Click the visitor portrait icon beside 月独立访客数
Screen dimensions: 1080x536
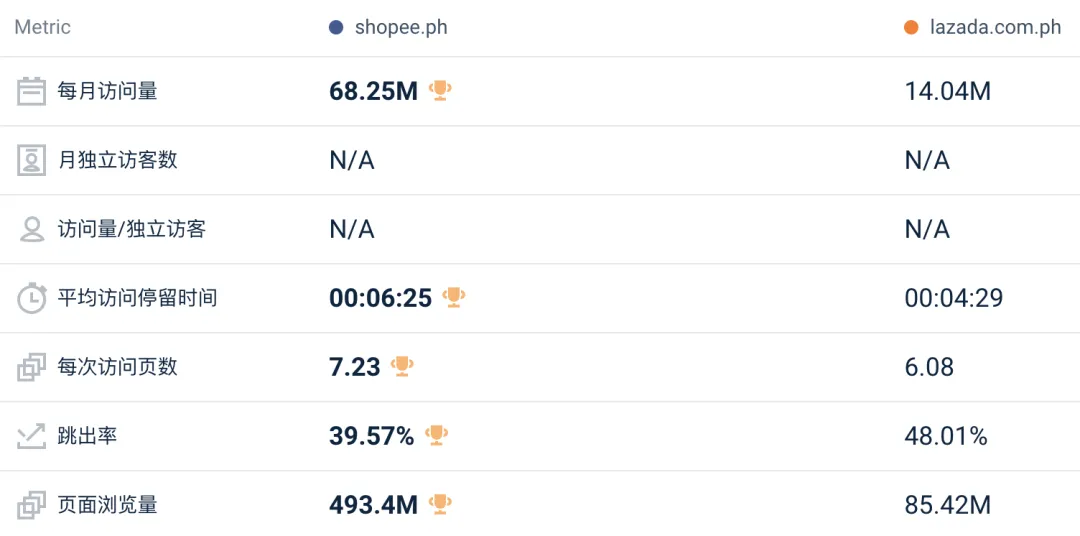[x=32, y=160]
